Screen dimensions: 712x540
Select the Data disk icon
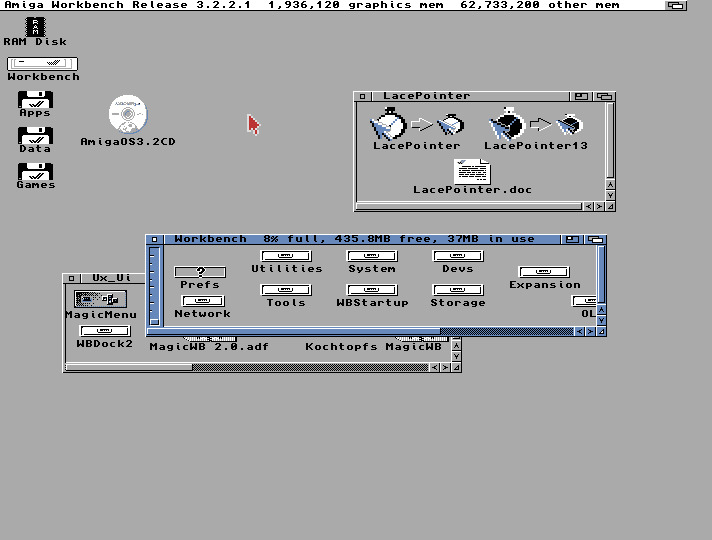[35, 135]
